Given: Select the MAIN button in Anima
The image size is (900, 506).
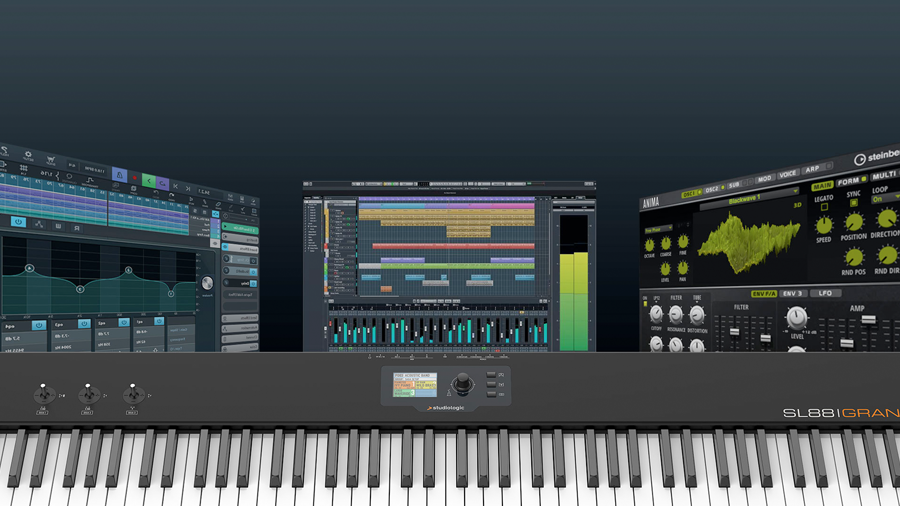Looking at the screenshot, I should coord(823,186).
